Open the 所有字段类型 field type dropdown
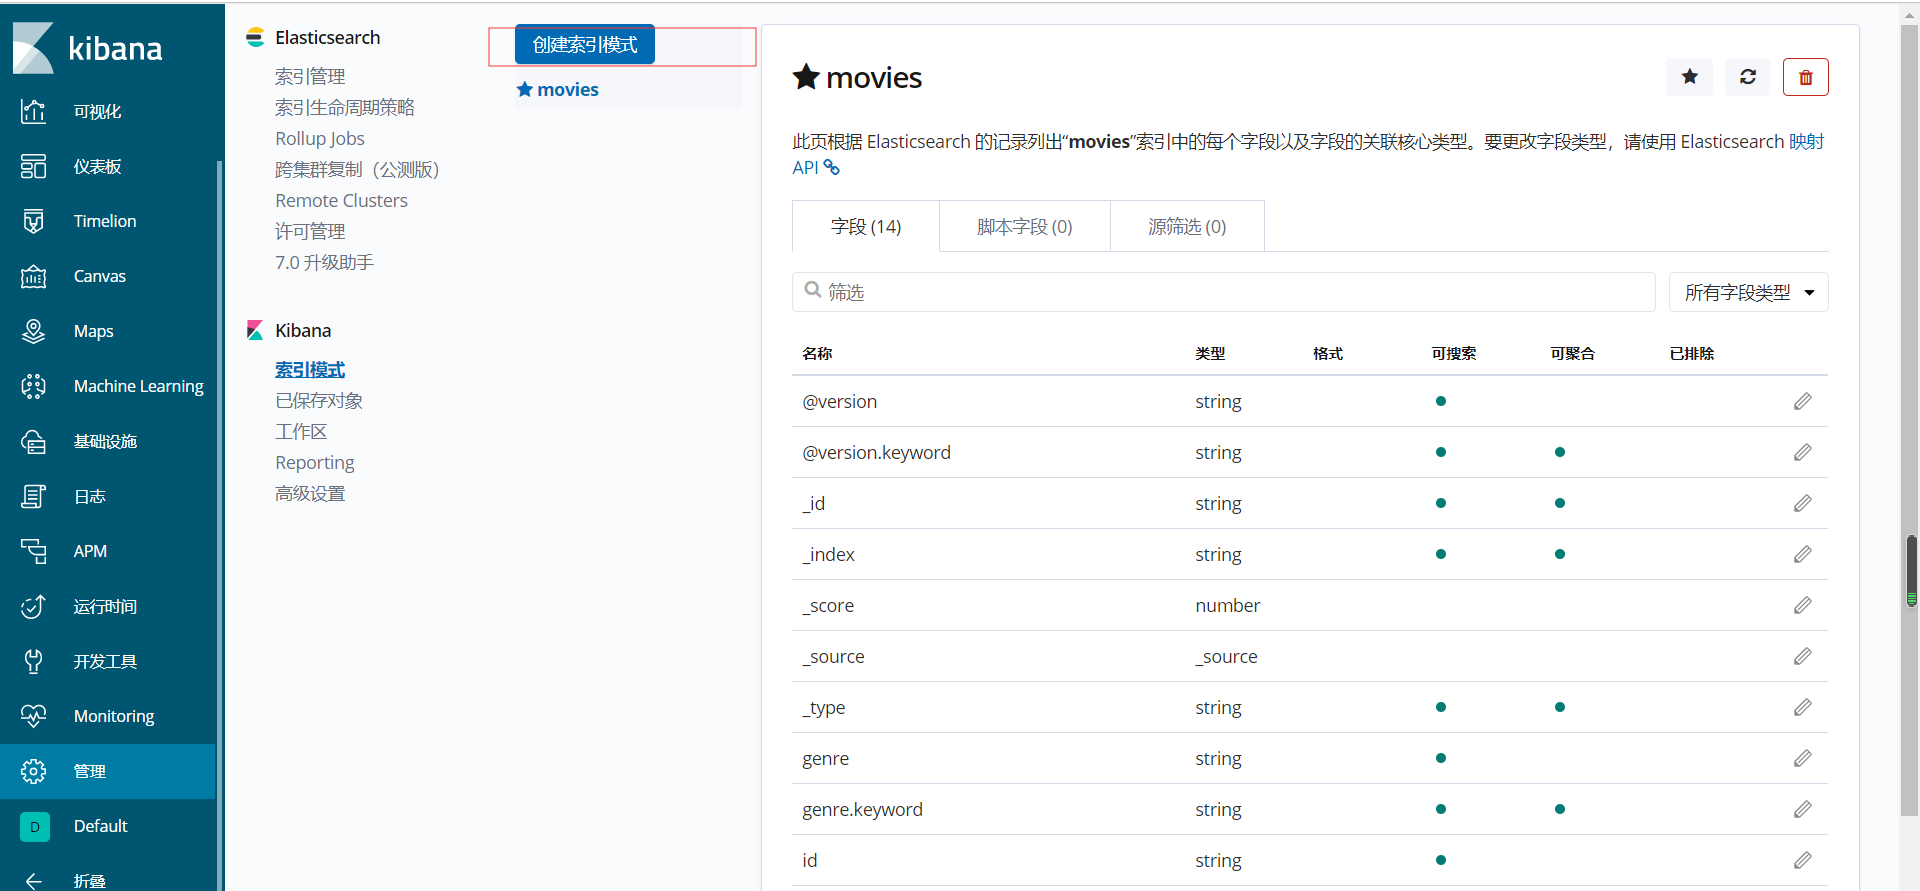 click(x=1748, y=292)
